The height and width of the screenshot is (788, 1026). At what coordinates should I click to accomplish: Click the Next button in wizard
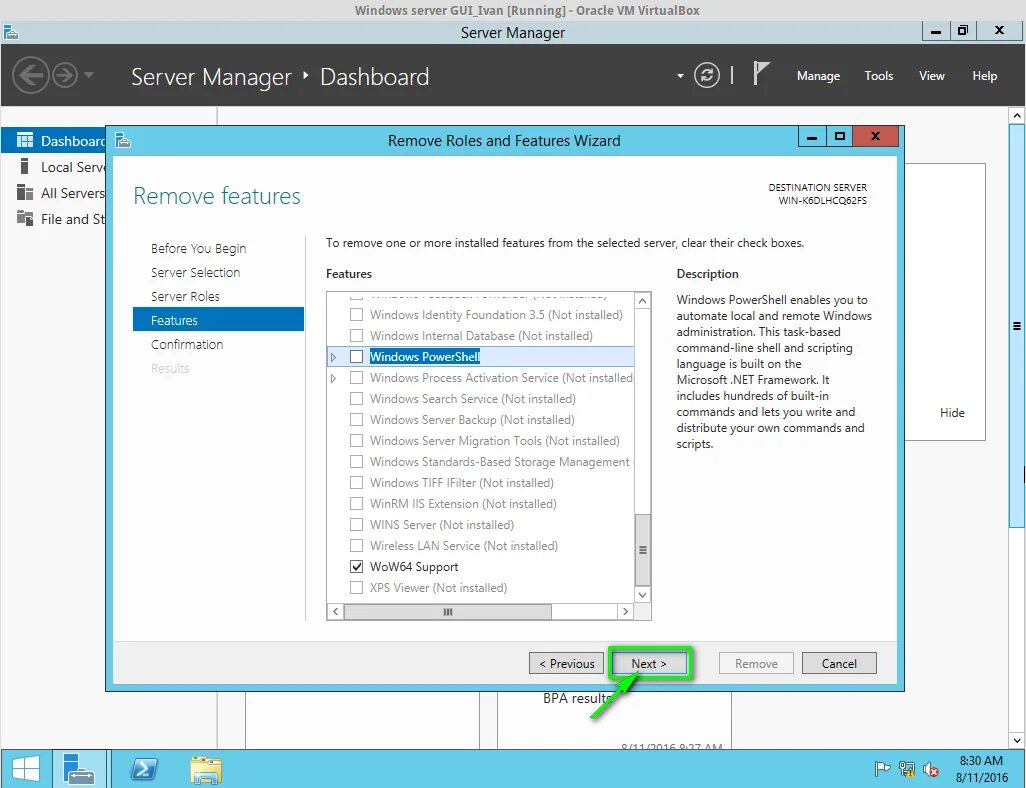(649, 664)
